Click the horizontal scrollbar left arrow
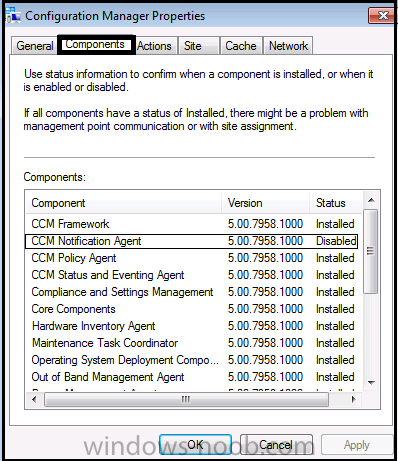The image size is (398, 461). point(34,399)
